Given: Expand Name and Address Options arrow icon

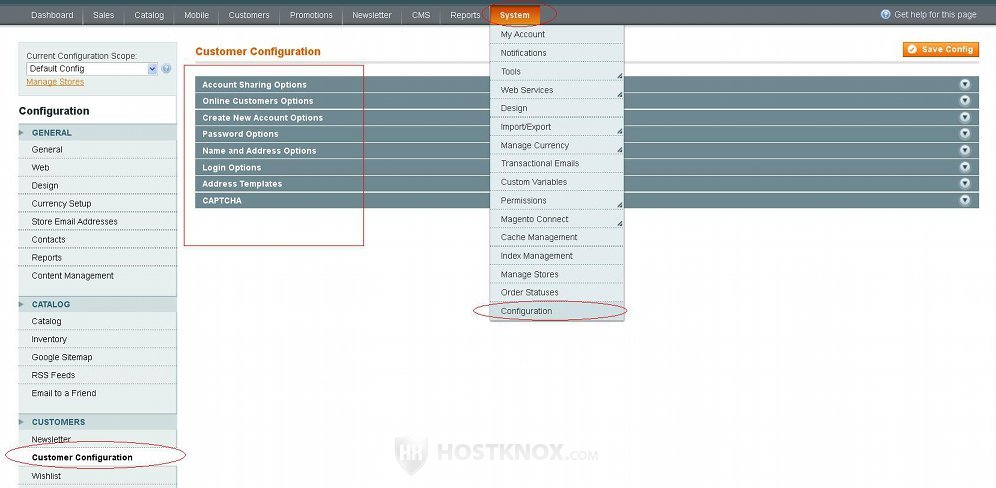Looking at the screenshot, I should (x=965, y=151).
